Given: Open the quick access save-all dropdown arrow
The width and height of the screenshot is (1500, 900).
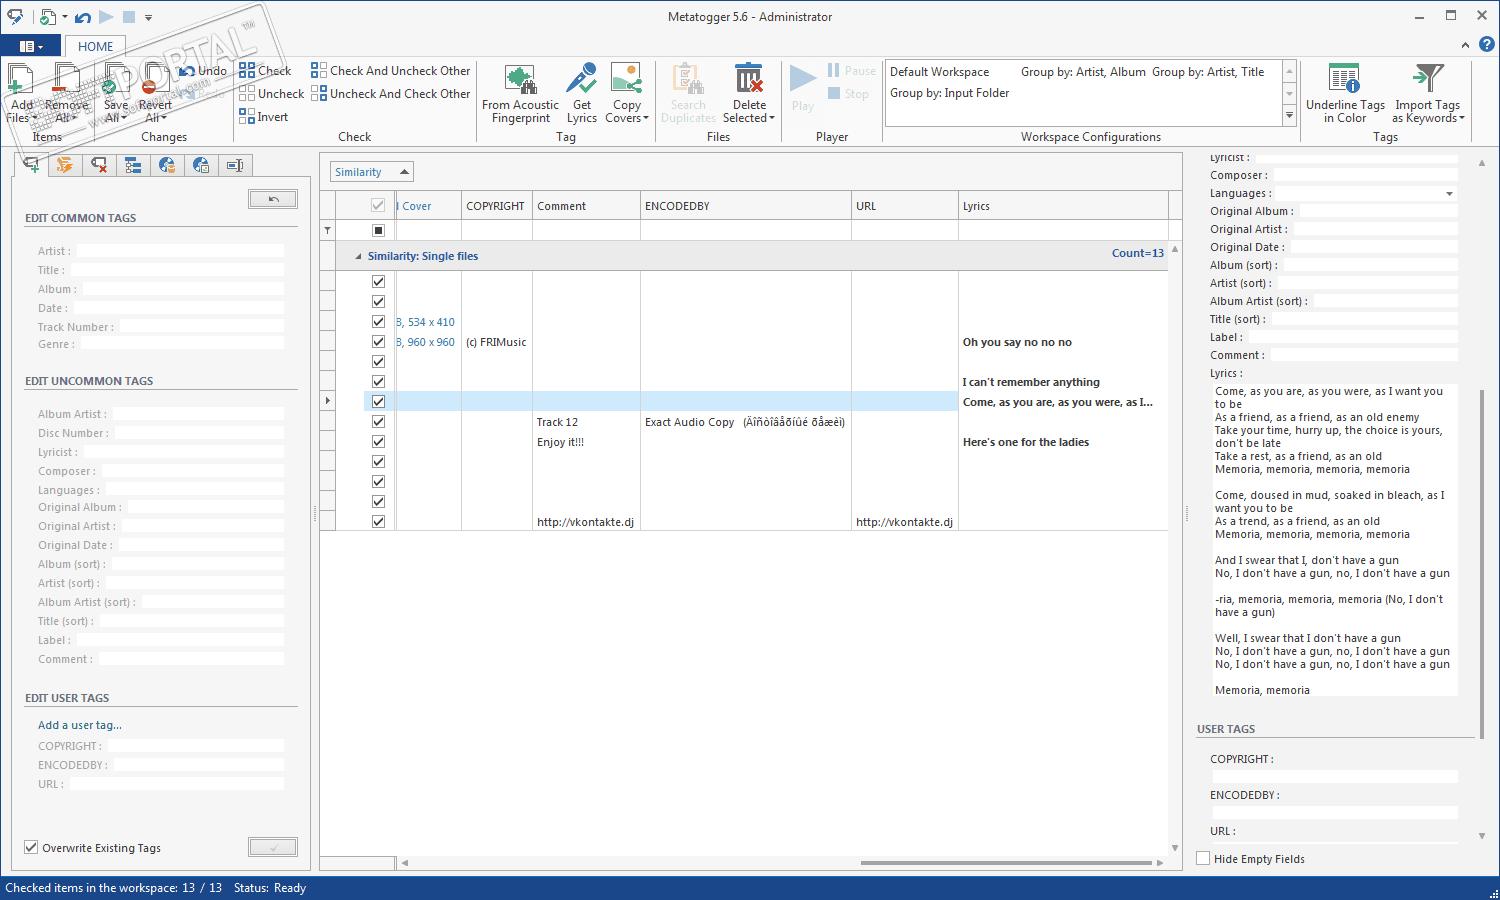Looking at the screenshot, I should [65, 17].
